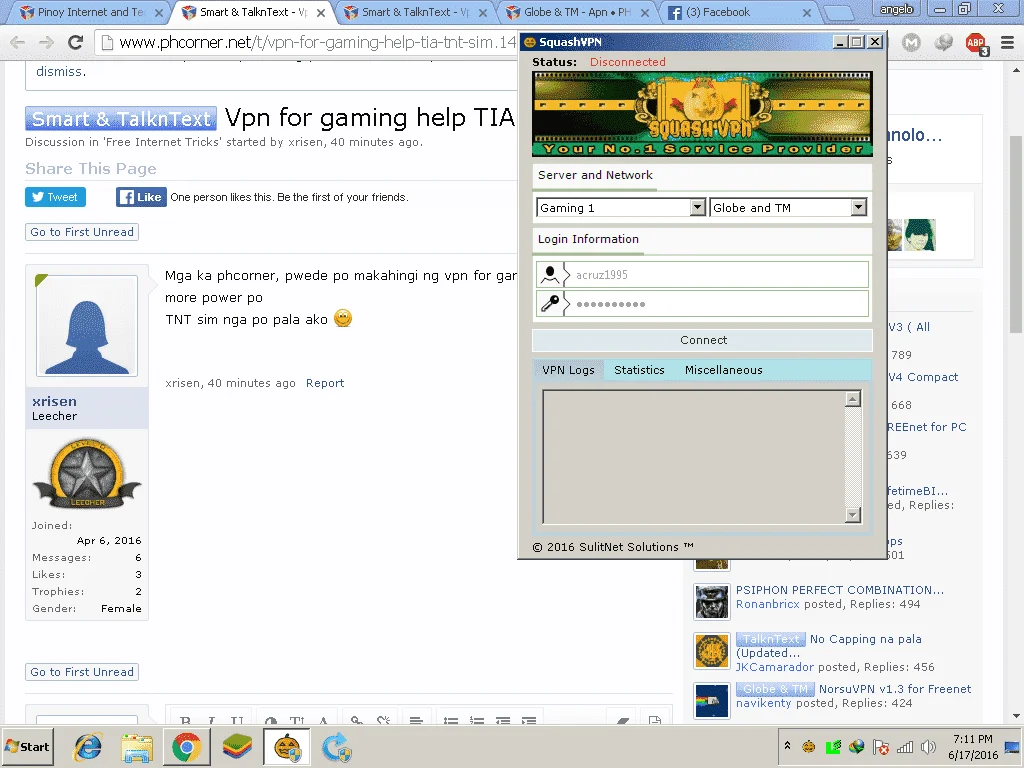Open the xrisen username link under the avatar
This screenshot has width=1024, height=768.
click(x=54, y=401)
